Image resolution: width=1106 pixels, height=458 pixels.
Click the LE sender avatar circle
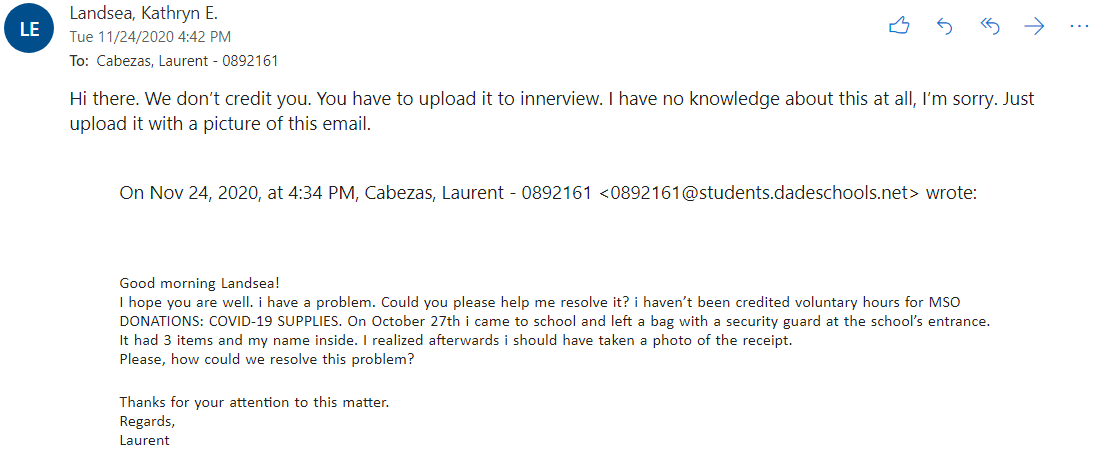pyautogui.click(x=30, y=29)
